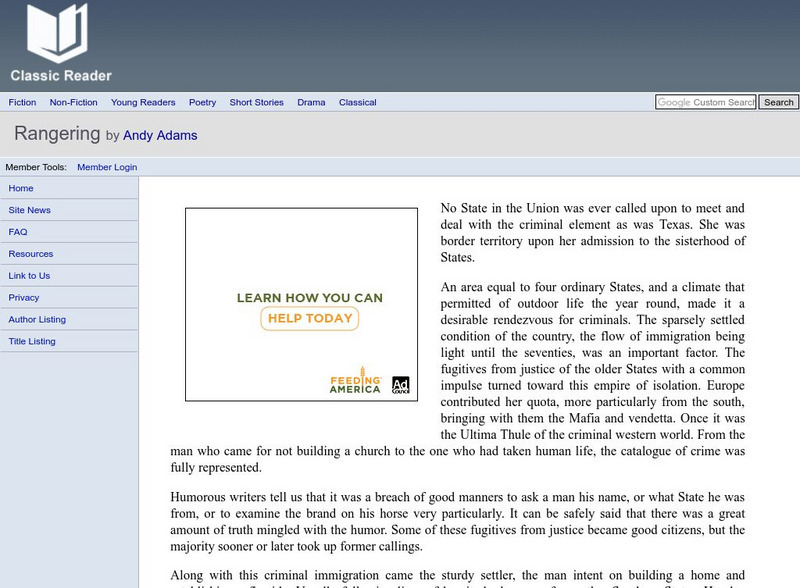Go to Young Readers section
This screenshot has width=800, height=588.
point(143,102)
